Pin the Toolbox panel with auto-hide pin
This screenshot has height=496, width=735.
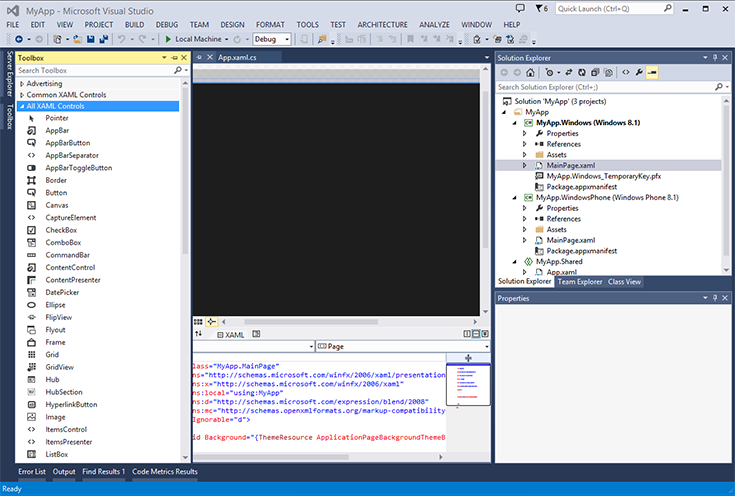(174, 58)
